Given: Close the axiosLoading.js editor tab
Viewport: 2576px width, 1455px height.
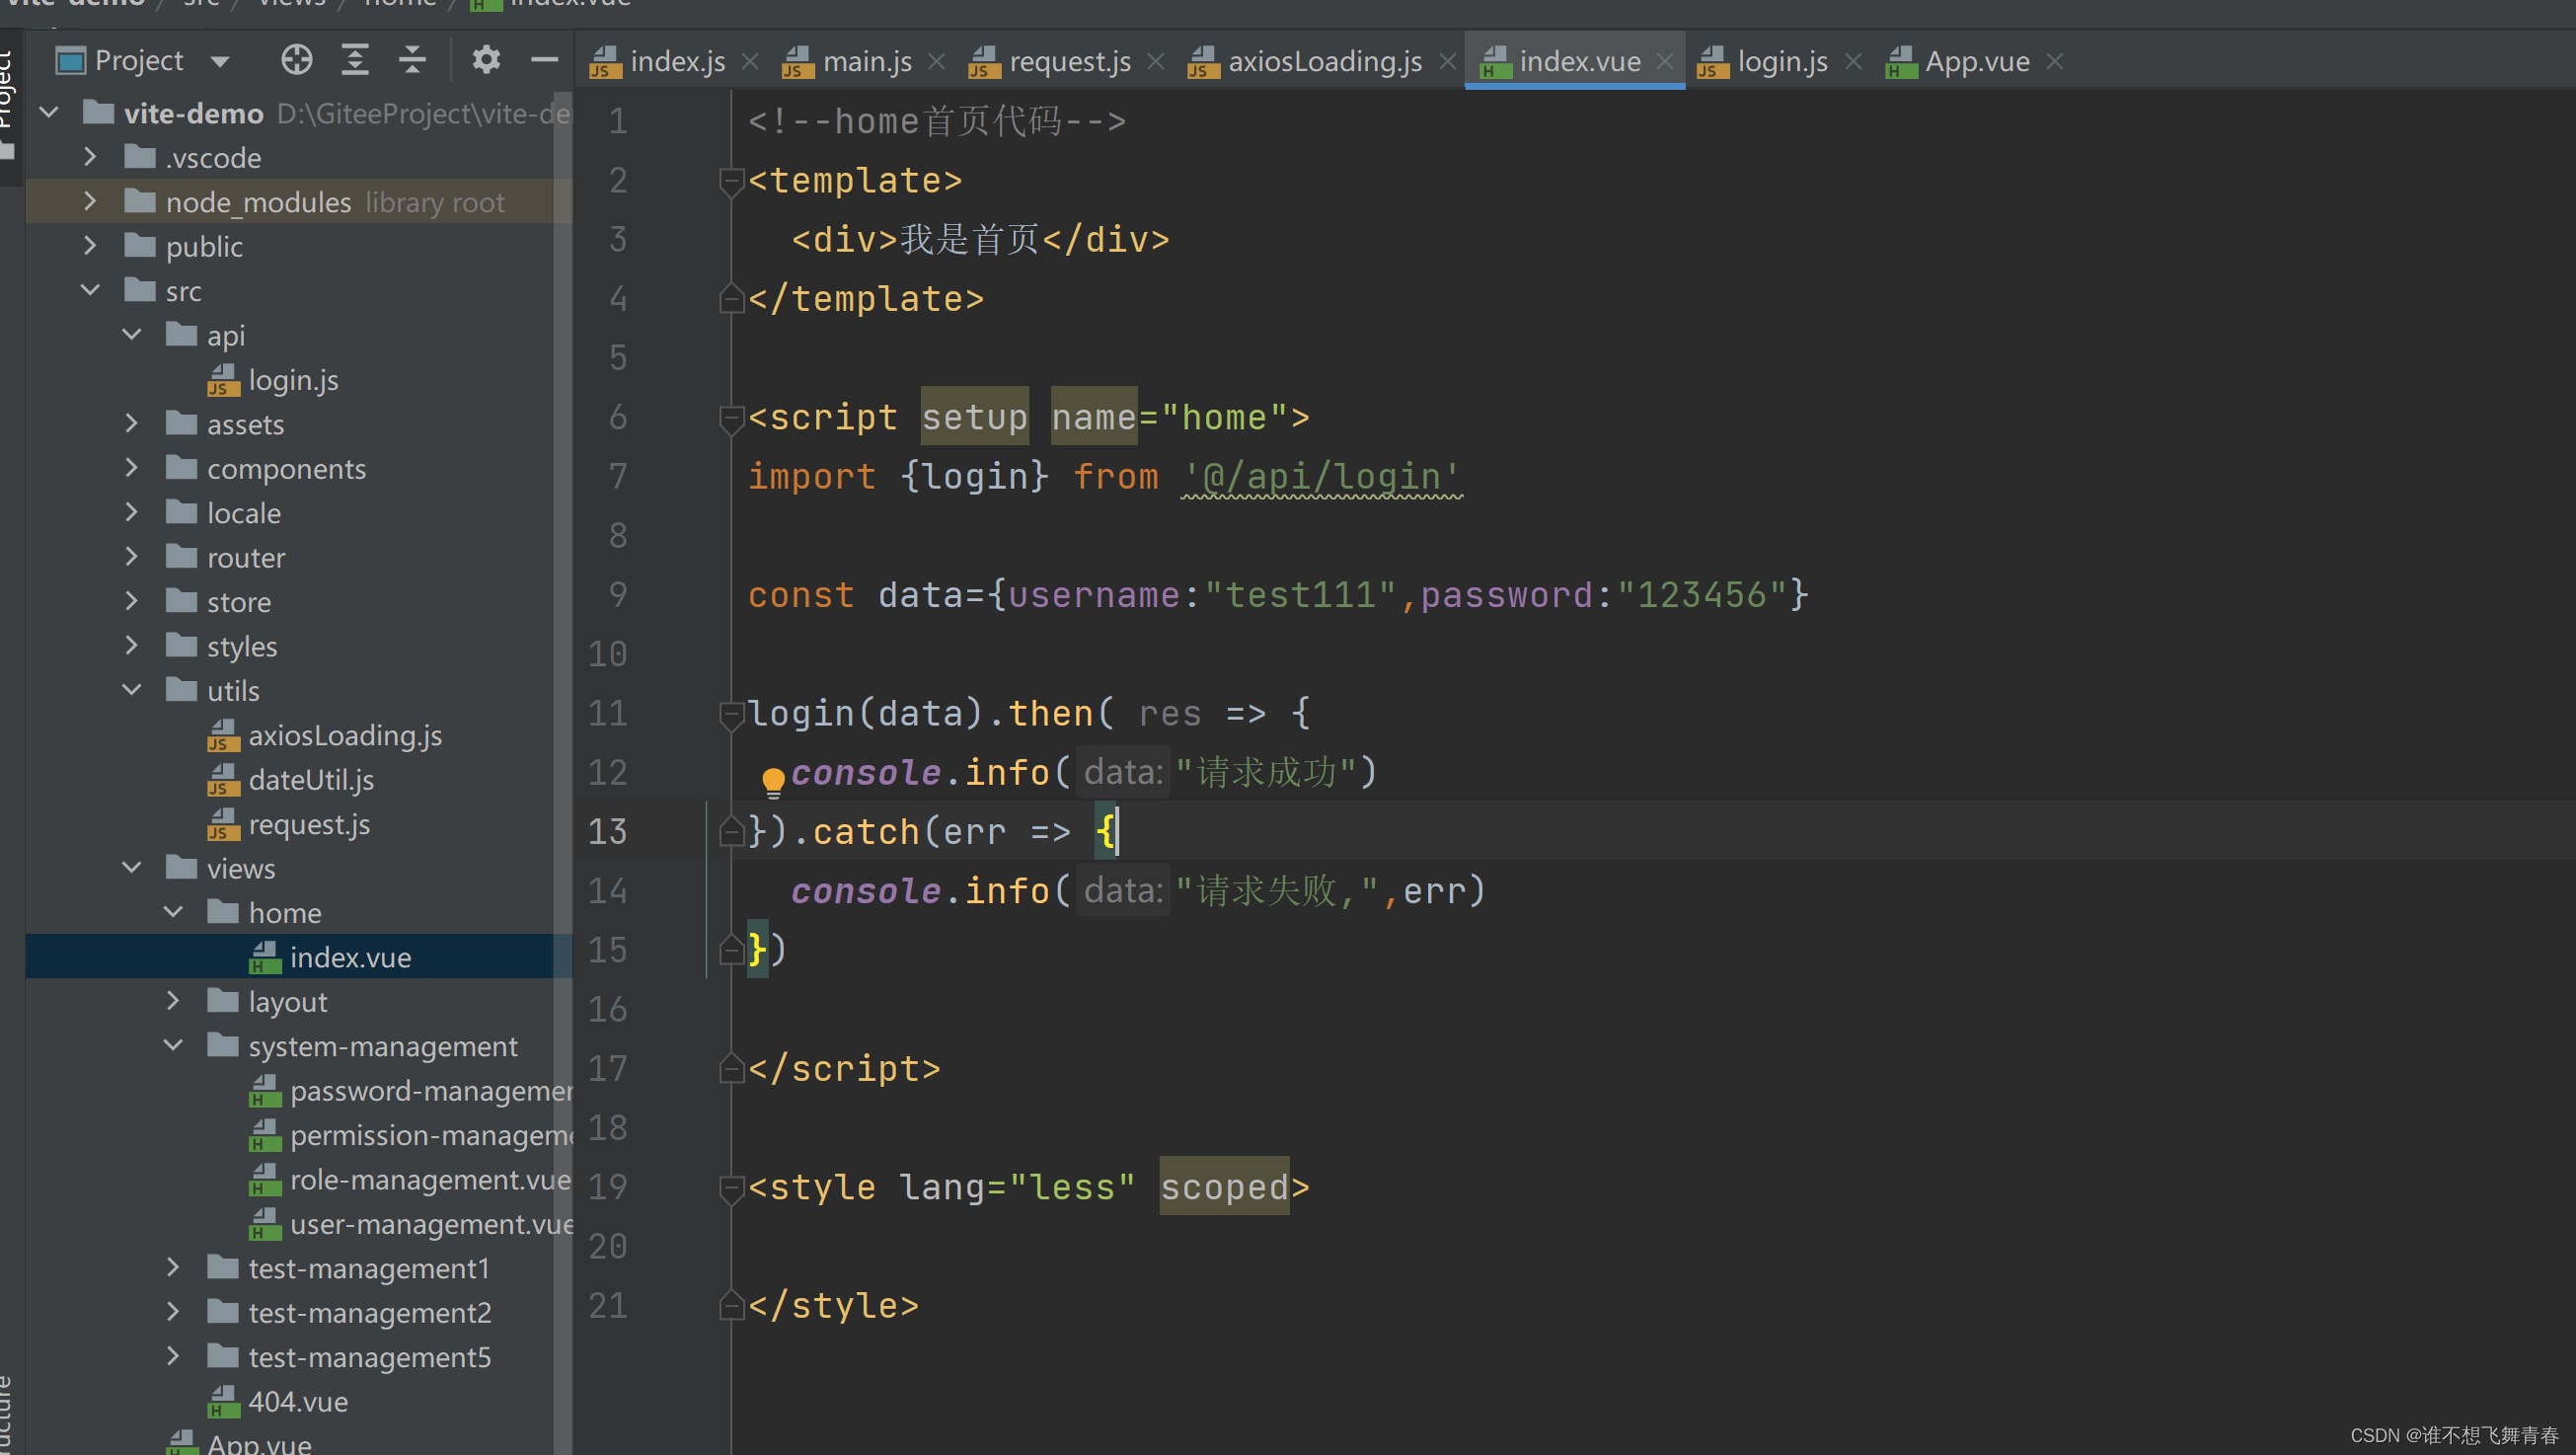Looking at the screenshot, I should tap(1447, 62).
